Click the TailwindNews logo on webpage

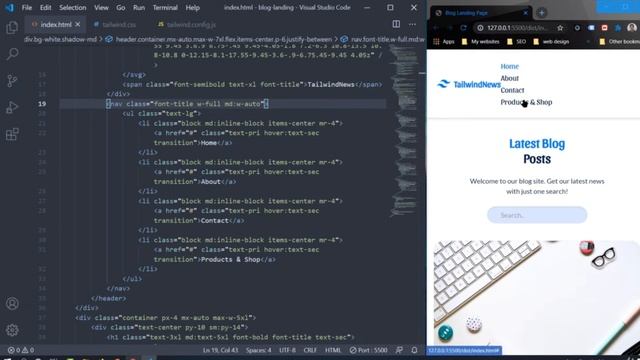469,84
